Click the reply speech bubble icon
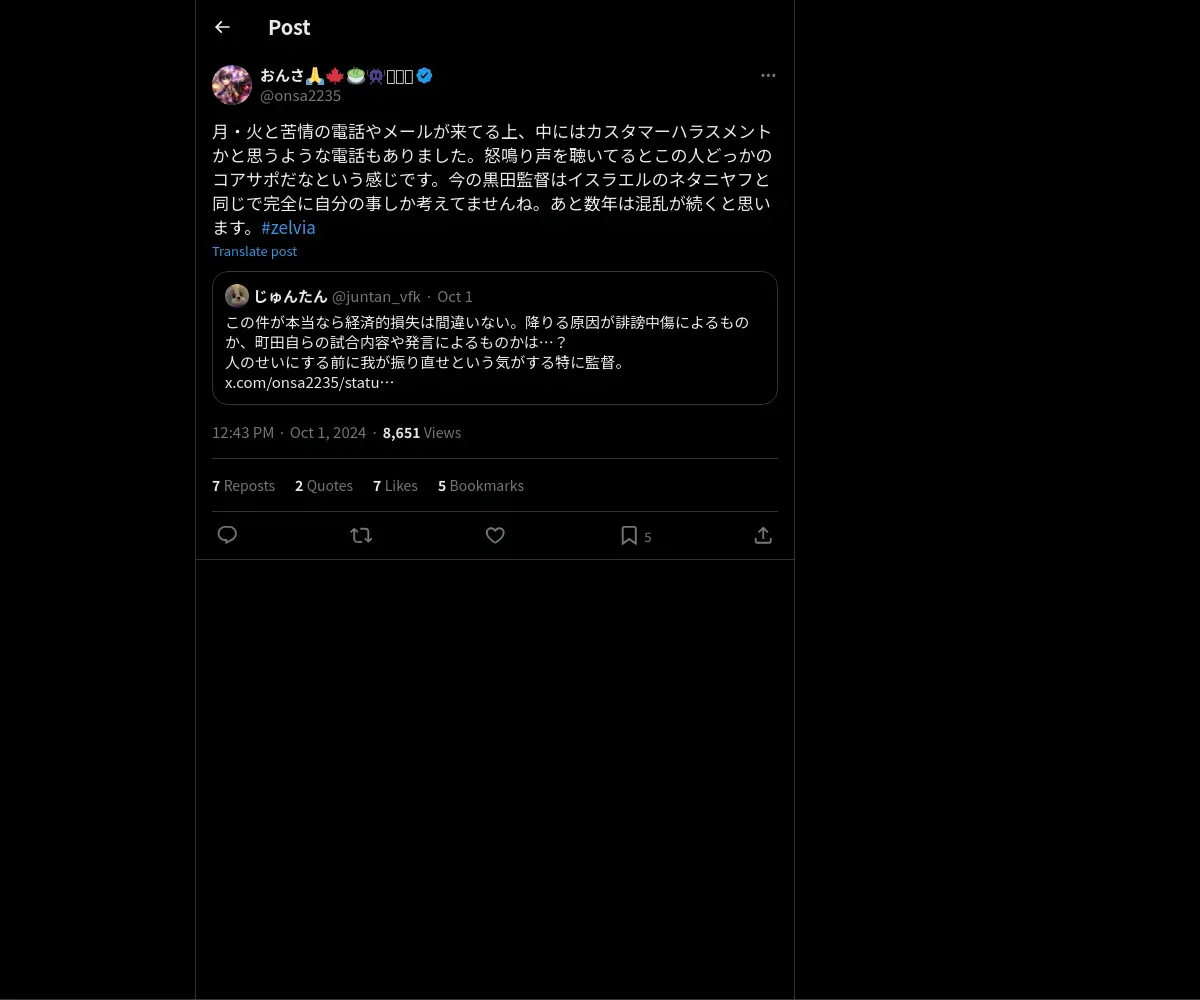1200x1000 pixels. (227, 535)
